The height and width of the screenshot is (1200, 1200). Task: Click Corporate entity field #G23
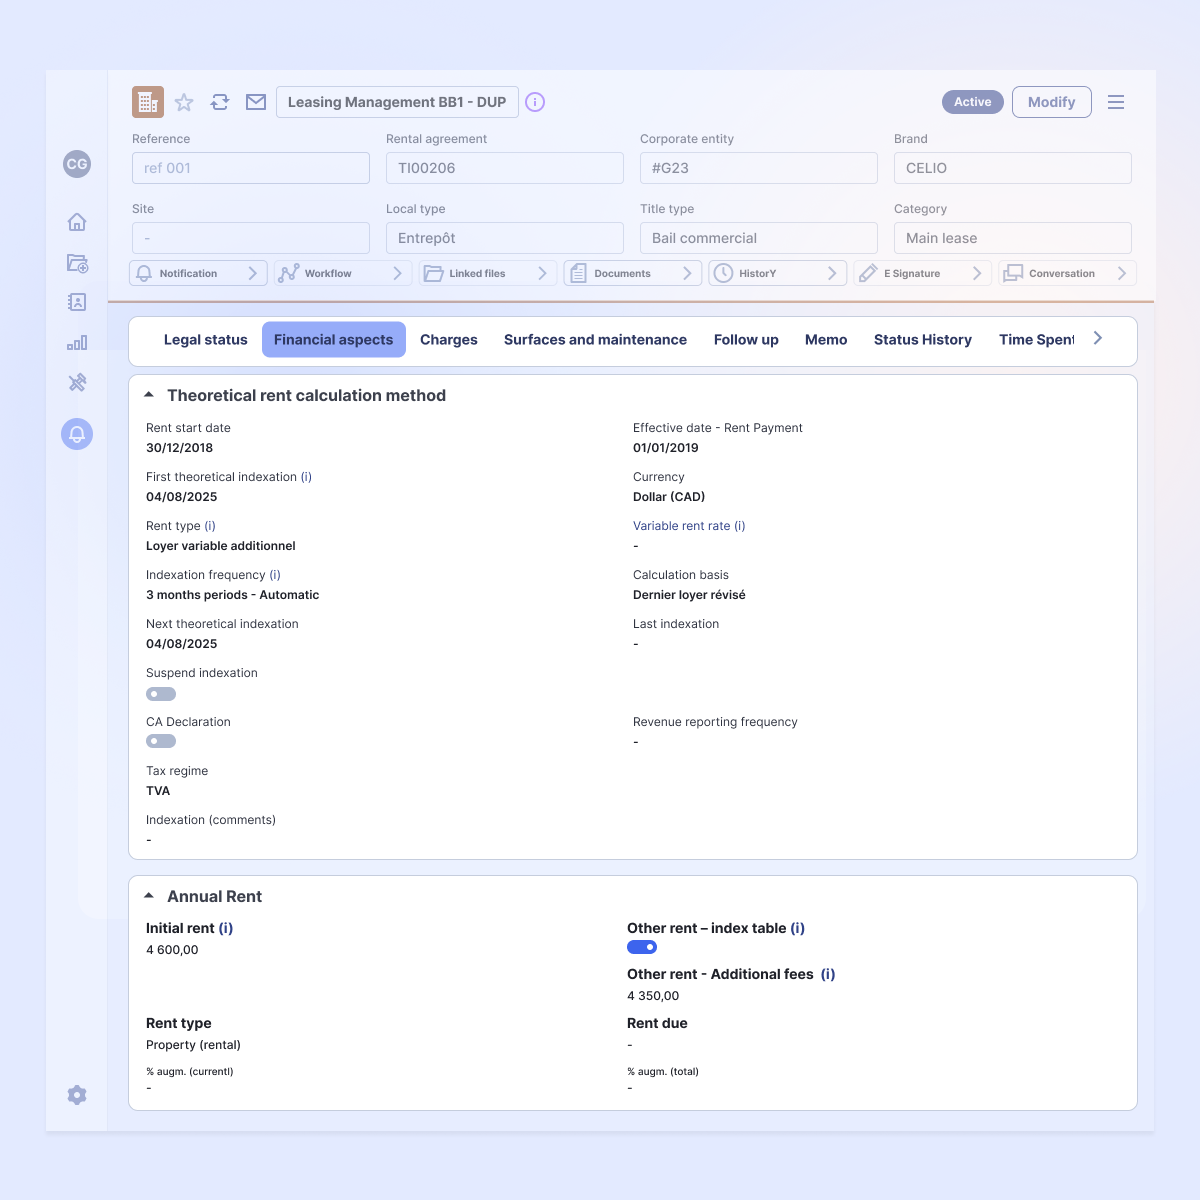click(759, 168)
